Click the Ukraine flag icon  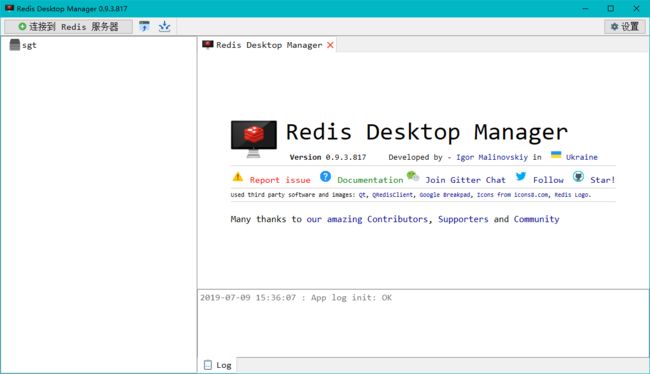556,155
